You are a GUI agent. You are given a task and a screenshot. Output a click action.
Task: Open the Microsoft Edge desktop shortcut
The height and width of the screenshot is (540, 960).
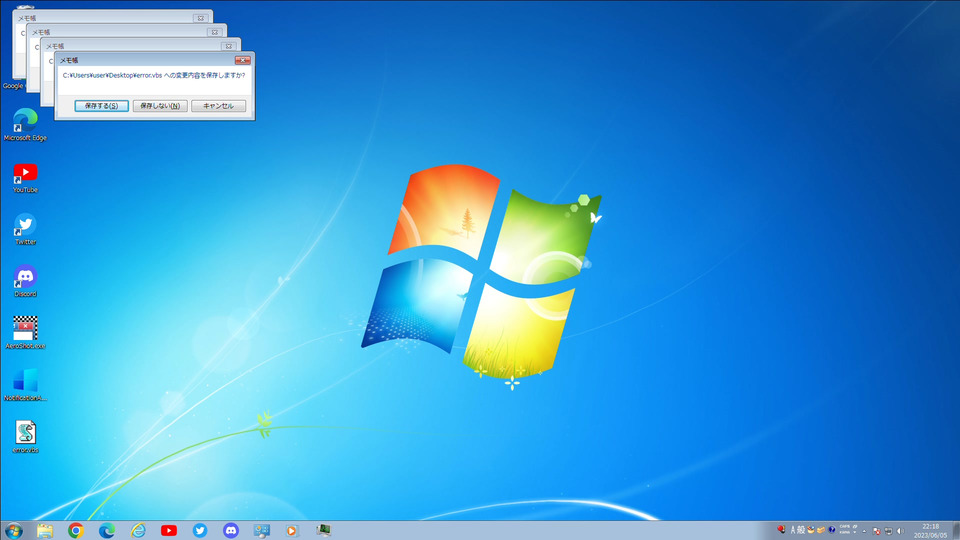[25, 125]
